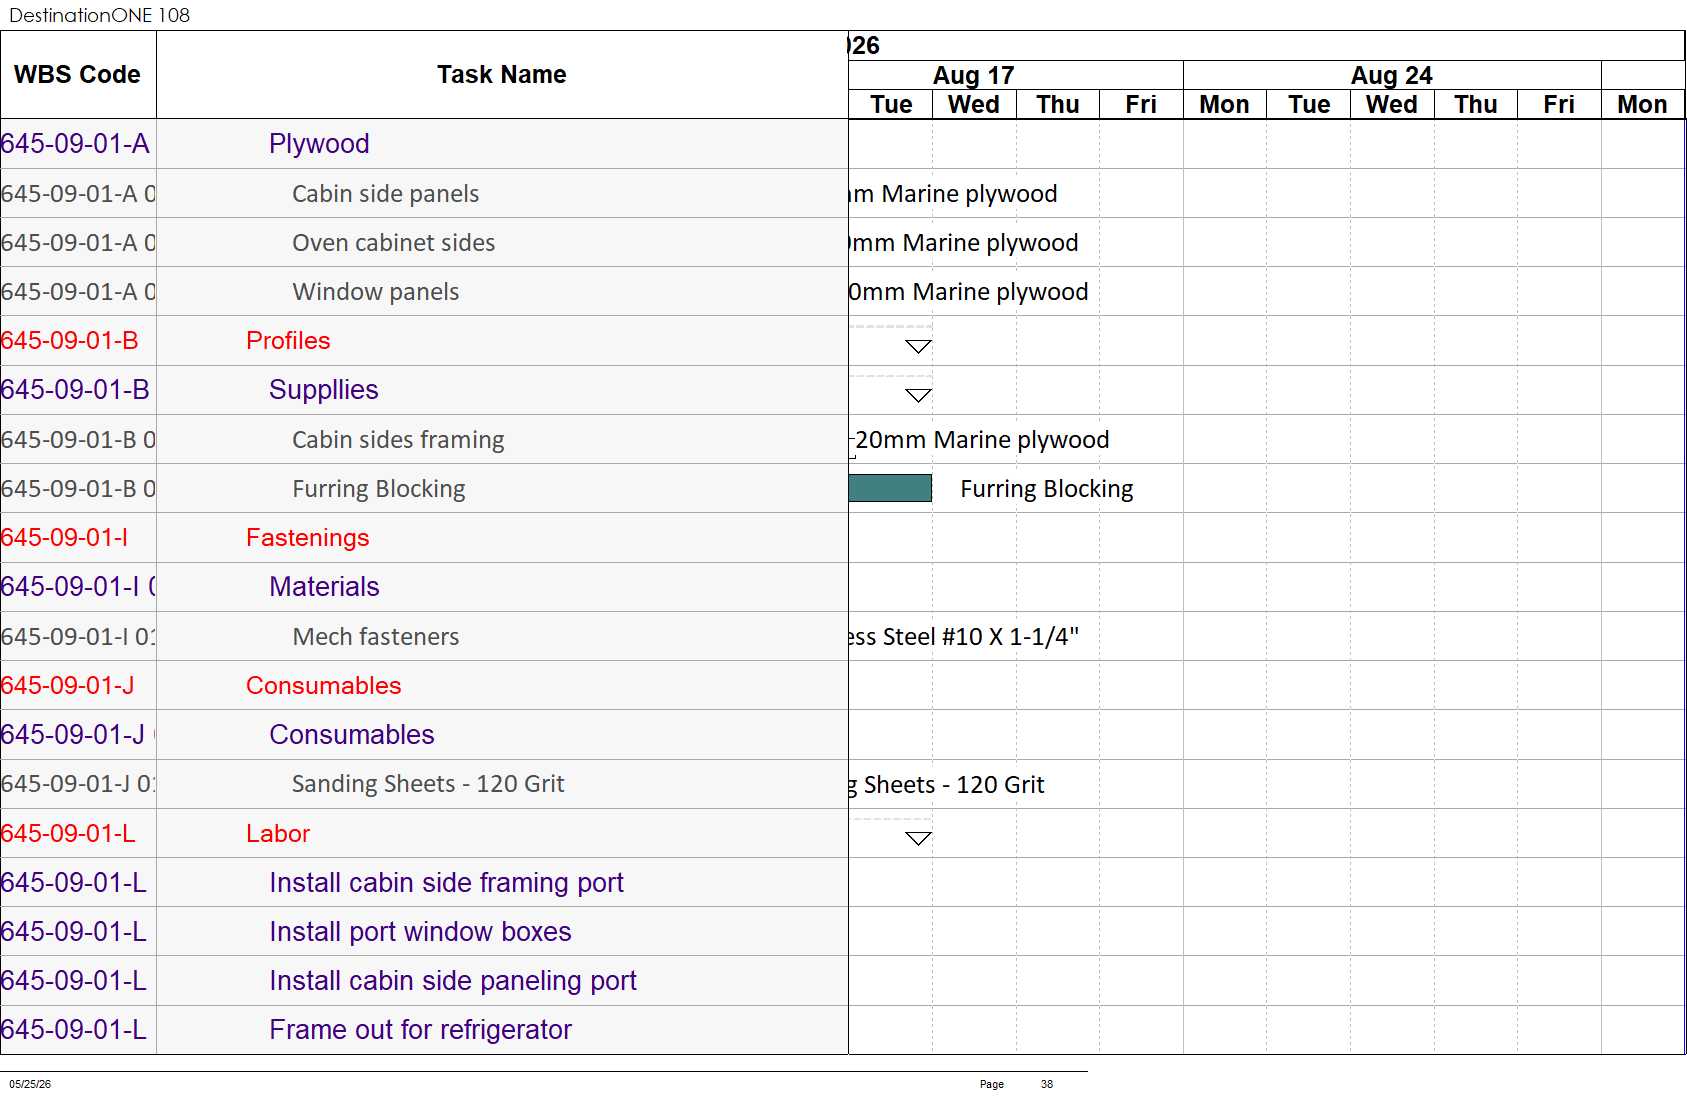Select the Window panels task

[375, 292]
